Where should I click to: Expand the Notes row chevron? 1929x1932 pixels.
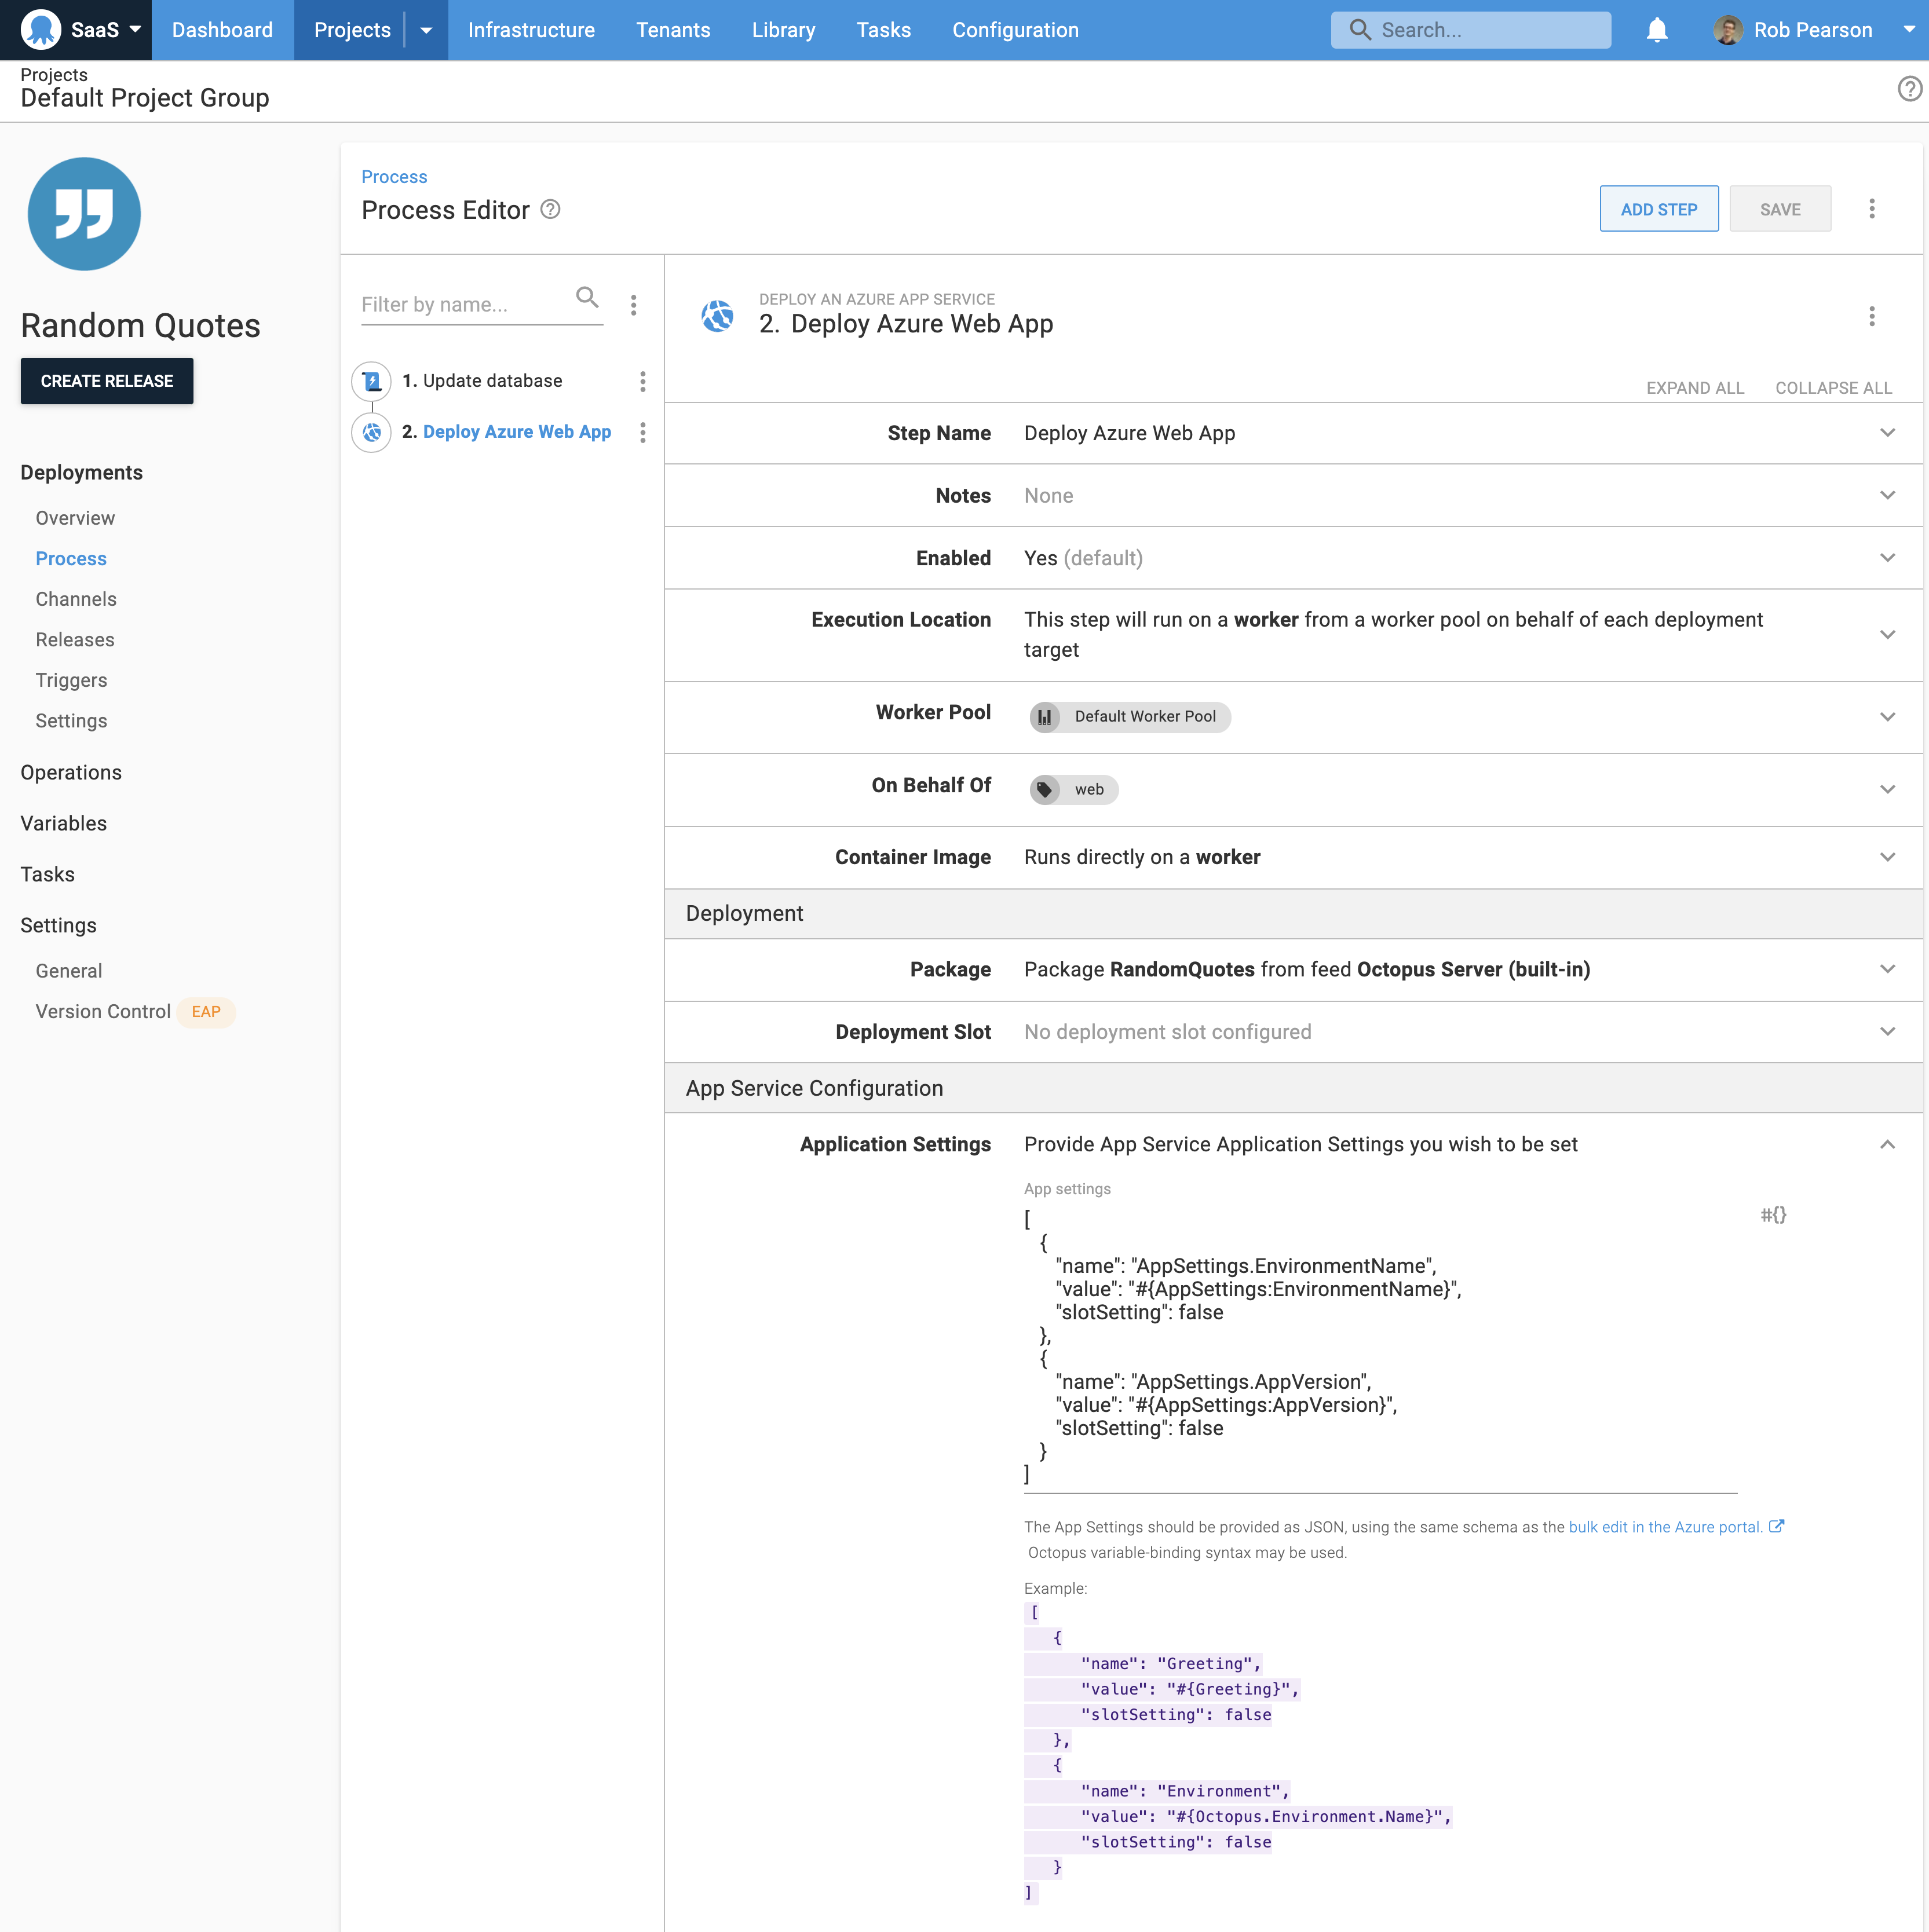(1887, 495)
